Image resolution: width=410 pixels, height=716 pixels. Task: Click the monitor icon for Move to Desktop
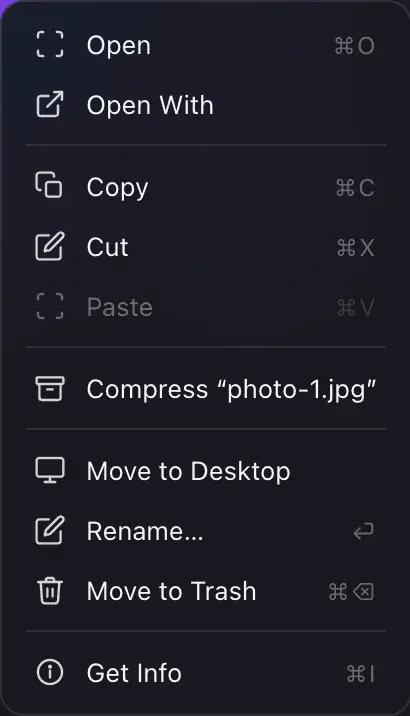tap(50, 470)
